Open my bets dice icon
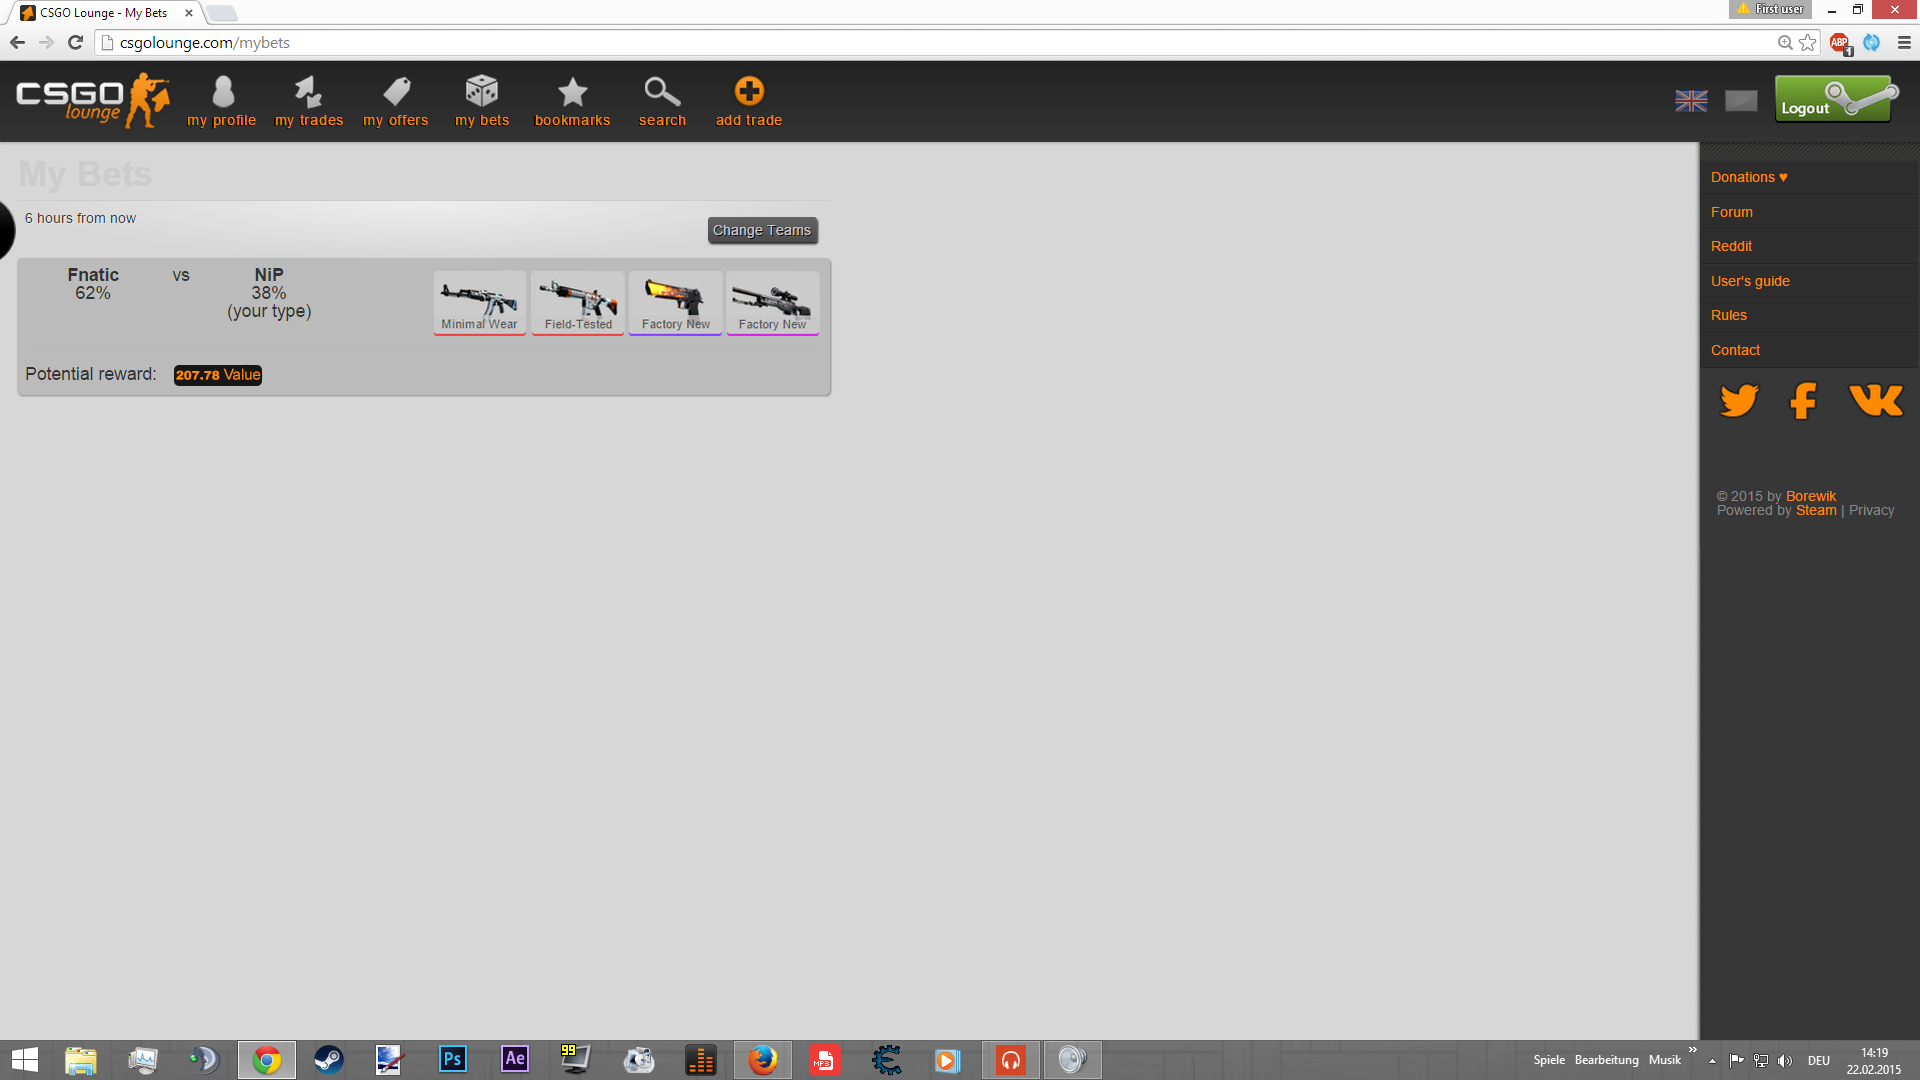This screenshot has height=1080, width=1920. [481, 93]
